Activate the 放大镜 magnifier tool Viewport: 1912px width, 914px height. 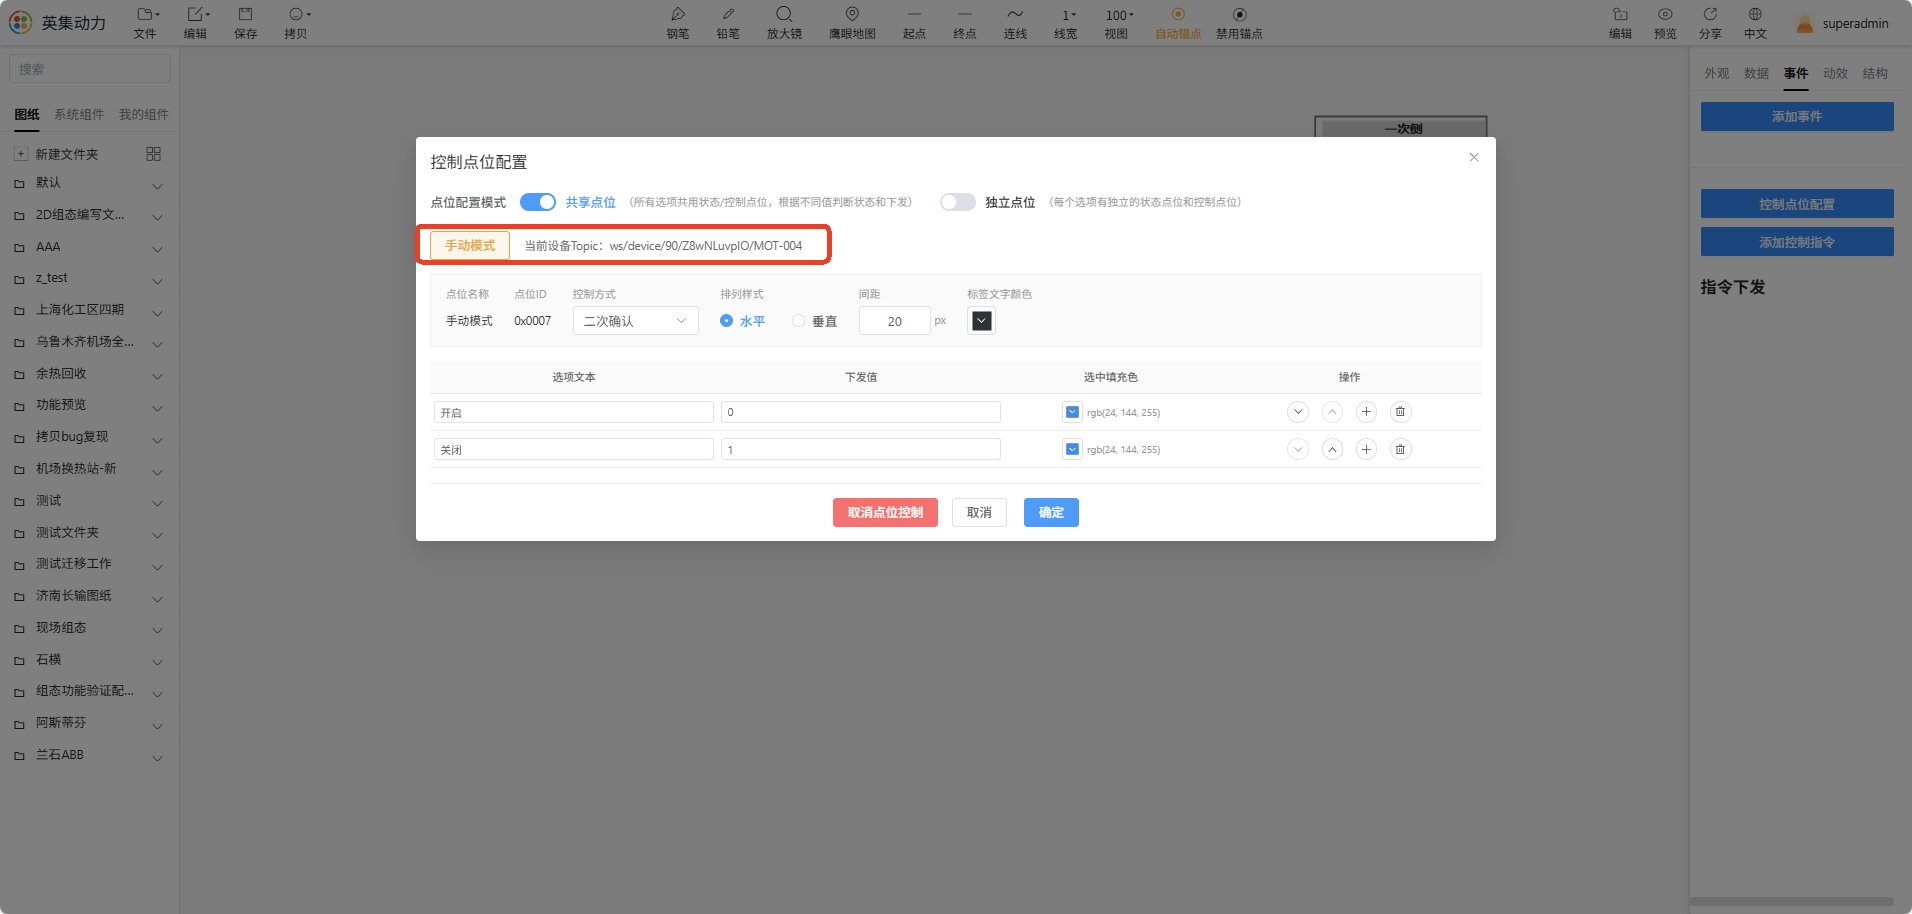coord(784,23)
